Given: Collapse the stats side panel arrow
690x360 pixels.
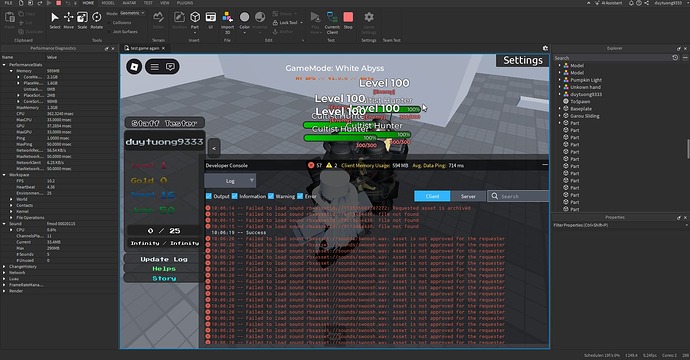Looking at the screenshot, I should (214, 148).
